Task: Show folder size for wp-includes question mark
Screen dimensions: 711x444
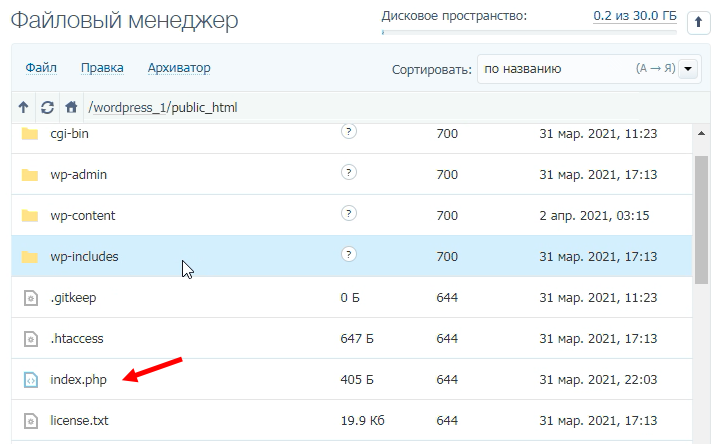Action: coord(348,254)
